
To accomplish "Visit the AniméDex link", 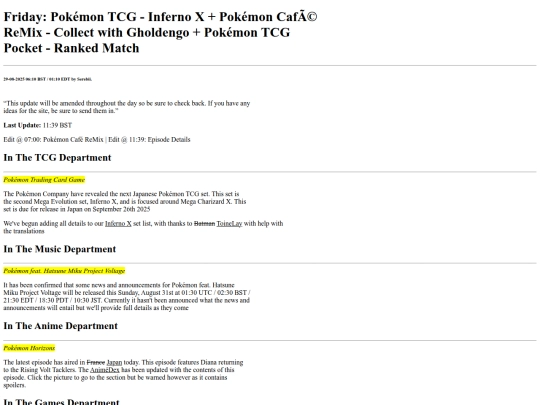I will pyautogui.click(x=105, y=370).
